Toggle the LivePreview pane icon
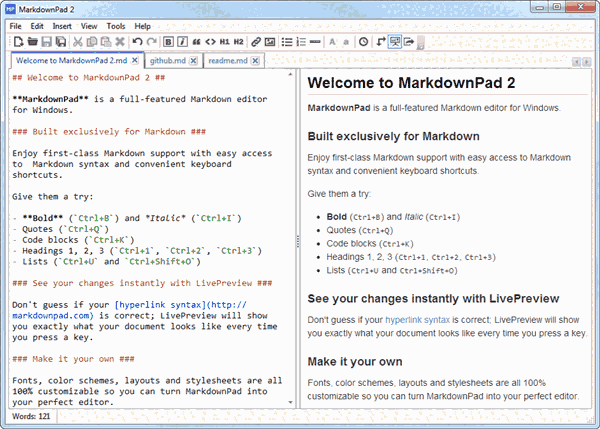The width and height of the screenshot is (600, 429). [395, 41]
